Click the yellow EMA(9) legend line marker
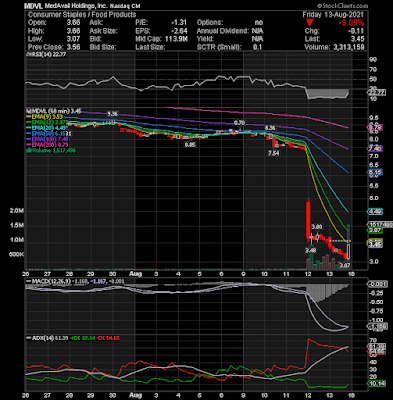 (29, 116)
